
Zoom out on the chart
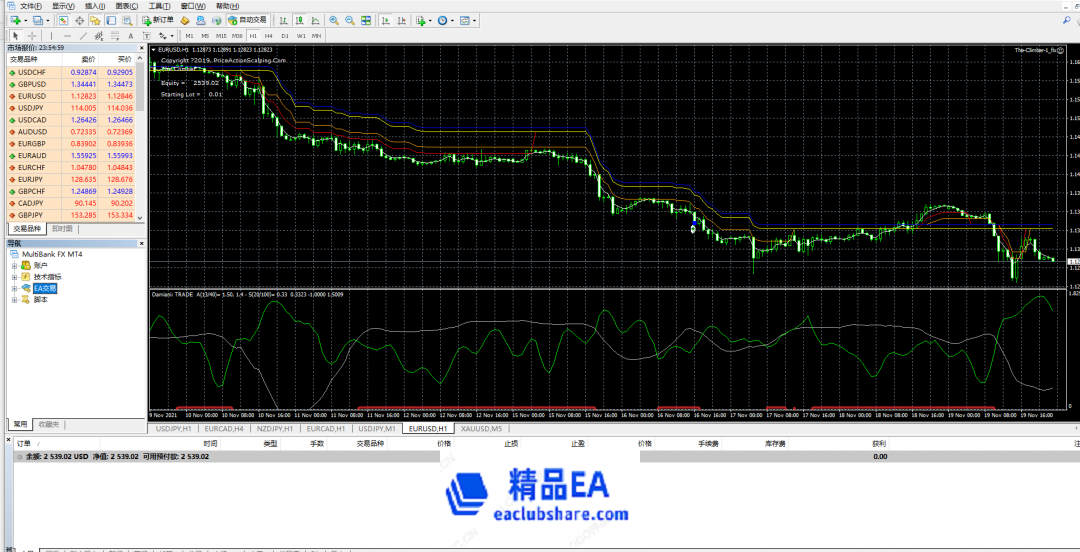(x=350, y=21)
